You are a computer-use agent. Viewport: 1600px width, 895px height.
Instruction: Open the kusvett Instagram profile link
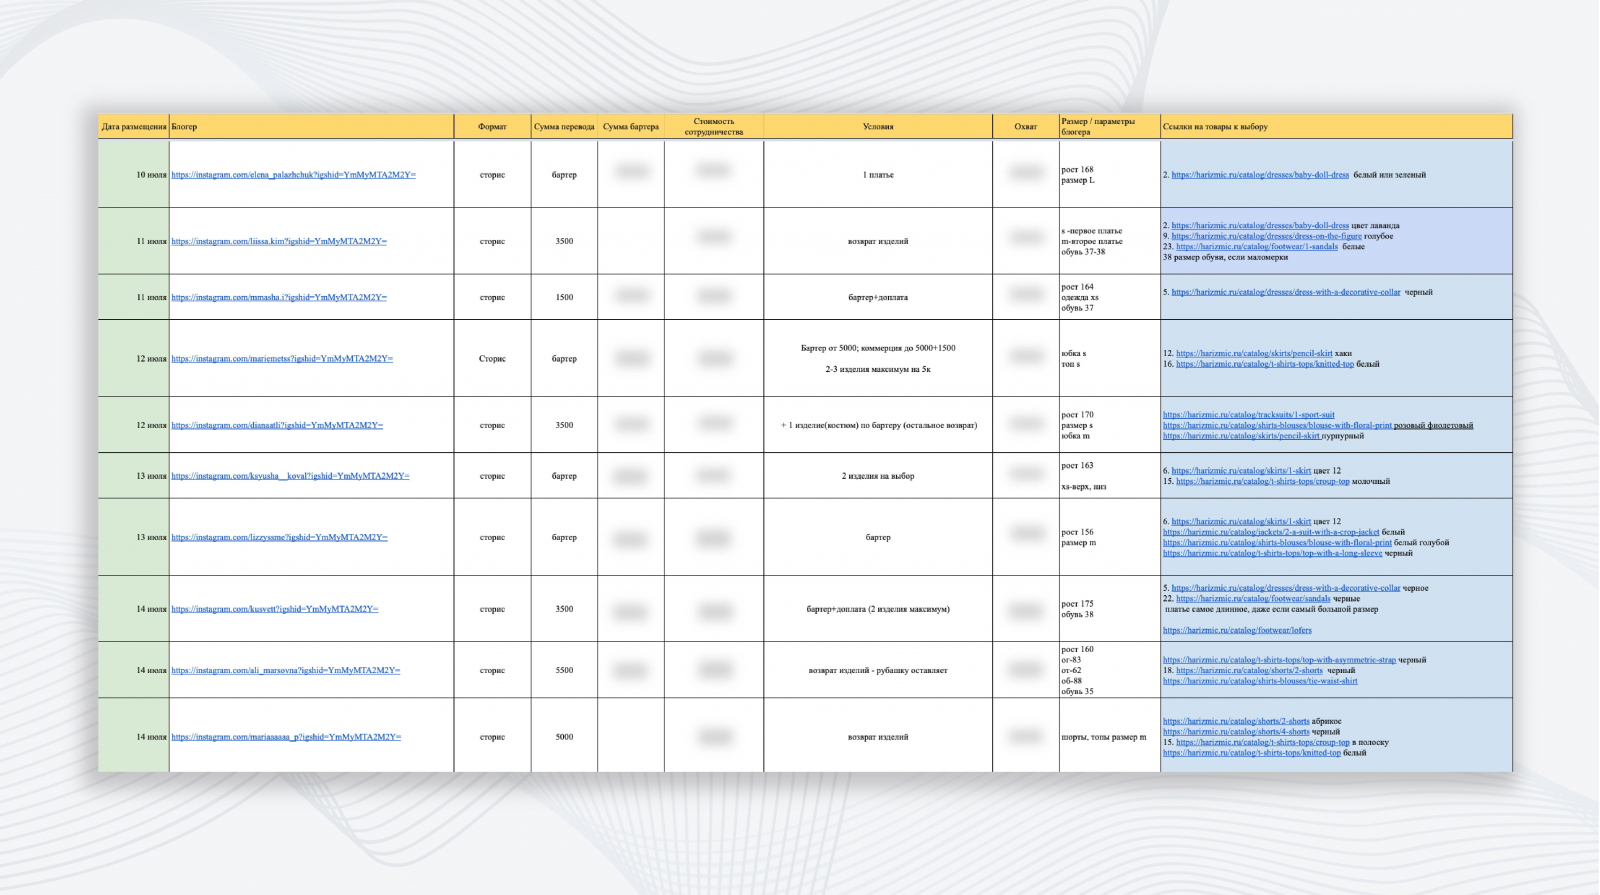tap(275, 609)
